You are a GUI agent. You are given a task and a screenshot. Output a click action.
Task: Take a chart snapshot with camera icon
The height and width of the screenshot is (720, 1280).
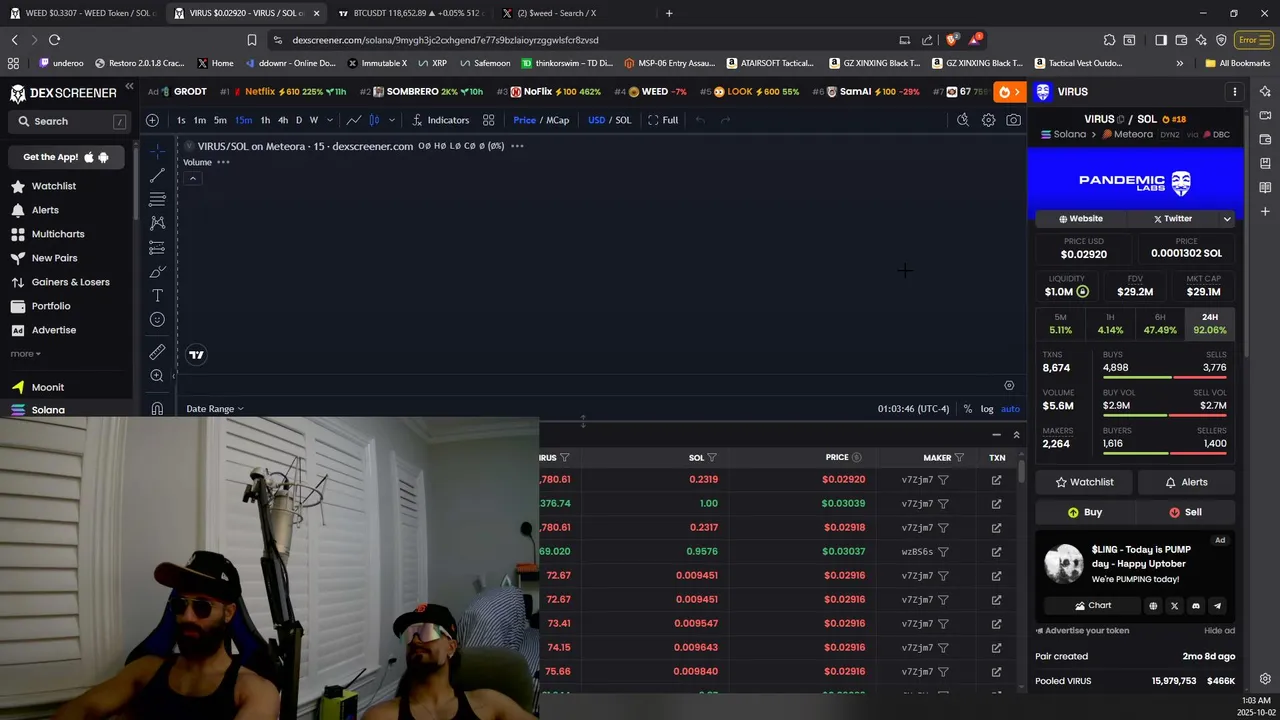coord(1014,120)
